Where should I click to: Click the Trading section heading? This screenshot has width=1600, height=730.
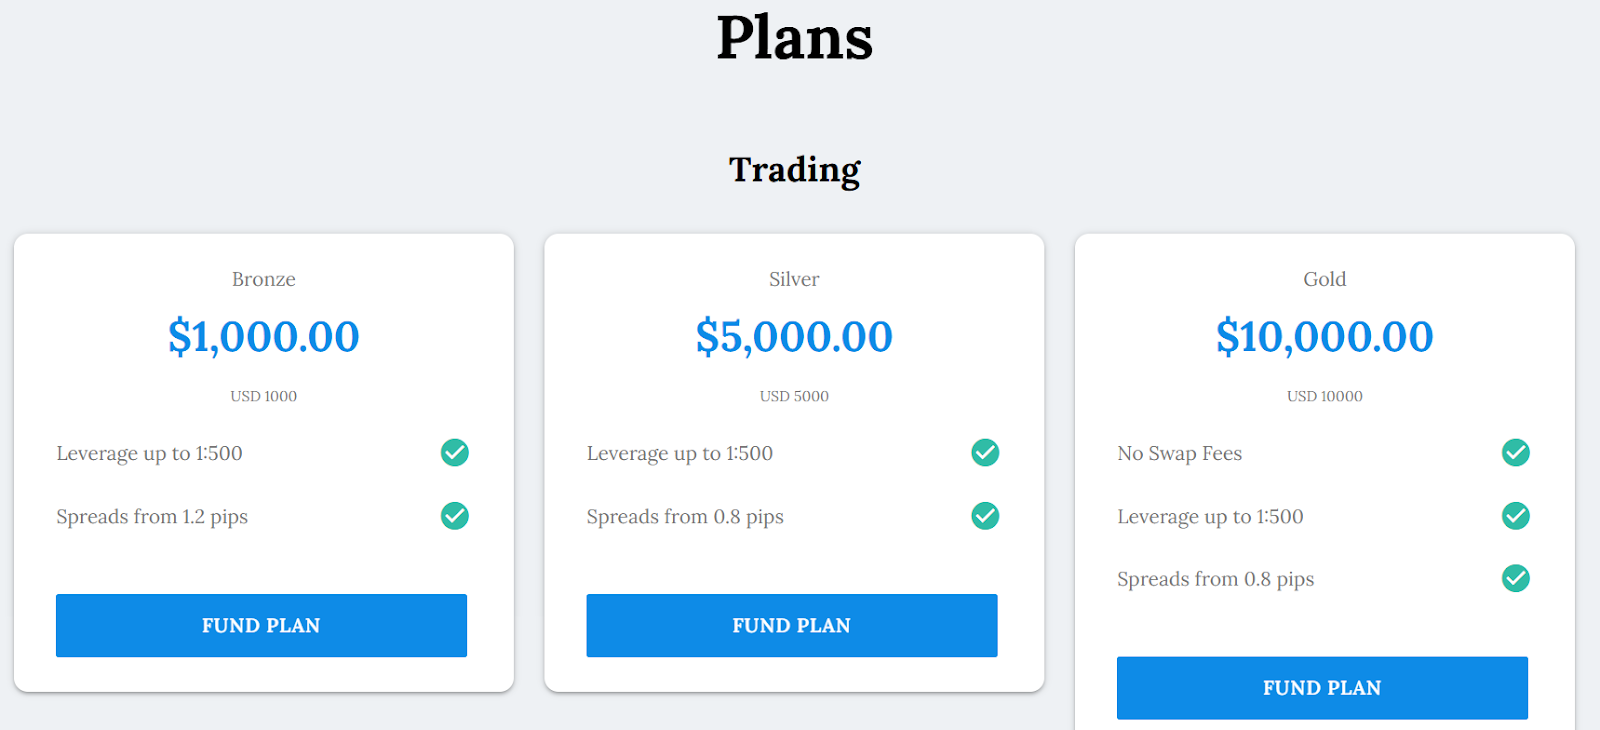(x=794, y=170)
